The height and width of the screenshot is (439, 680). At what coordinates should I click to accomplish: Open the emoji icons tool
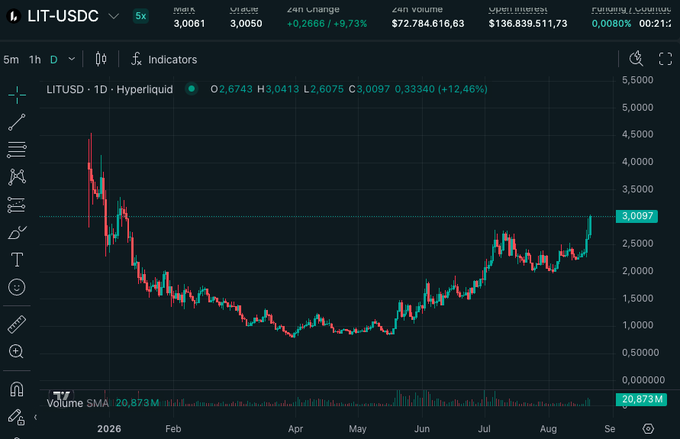coord(17,287)
